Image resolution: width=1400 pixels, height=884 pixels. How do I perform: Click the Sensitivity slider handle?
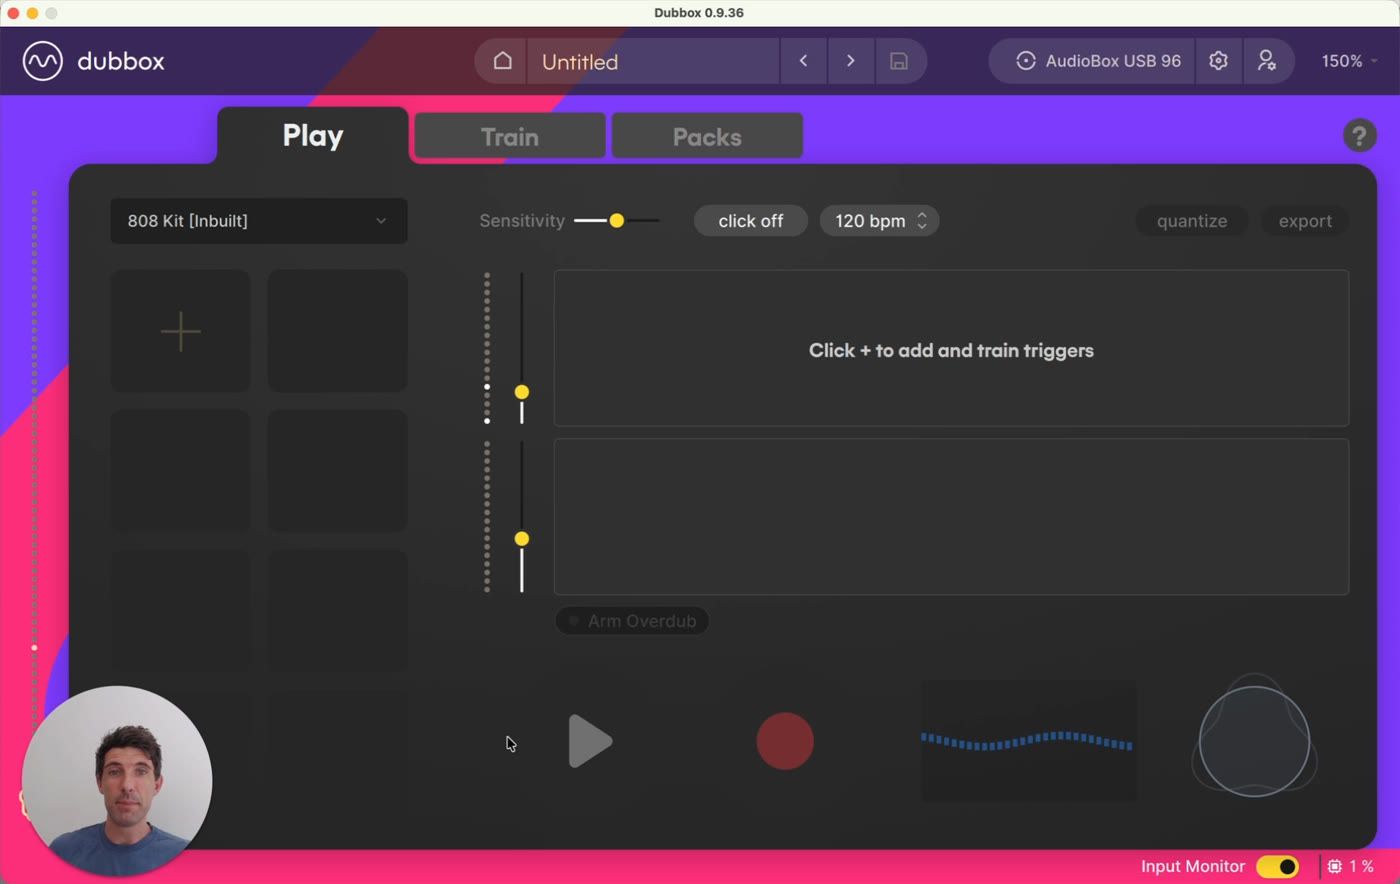pos(617,221)
